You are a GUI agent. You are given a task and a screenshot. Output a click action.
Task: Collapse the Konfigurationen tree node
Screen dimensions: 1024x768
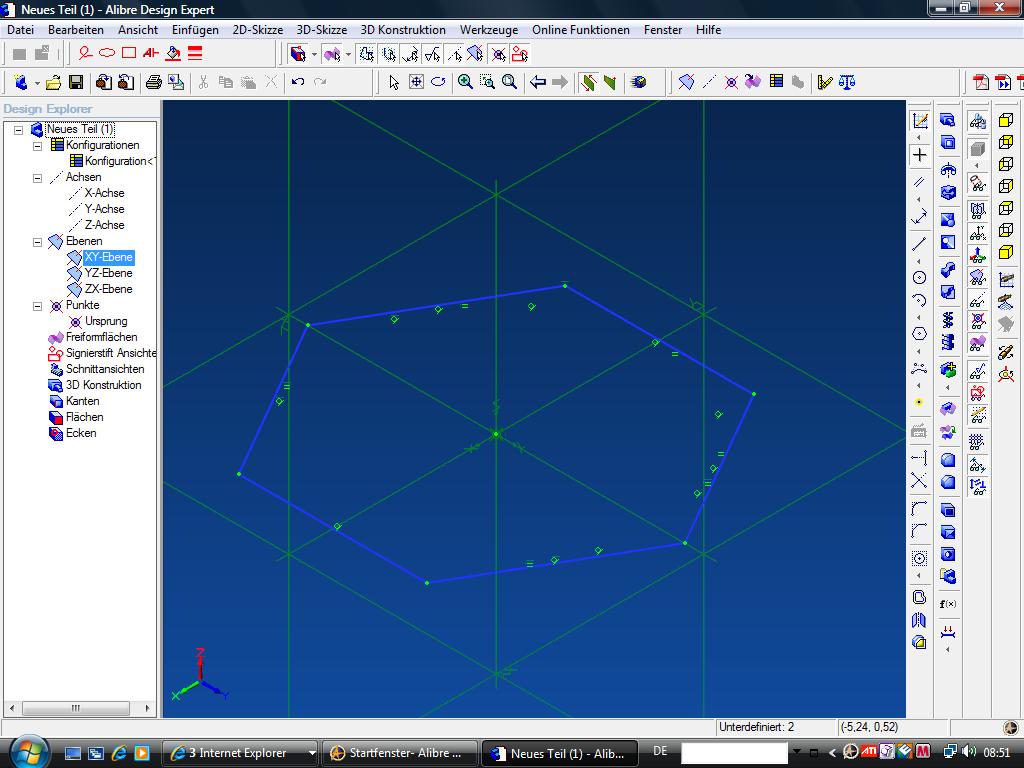[x=38, y=146]
